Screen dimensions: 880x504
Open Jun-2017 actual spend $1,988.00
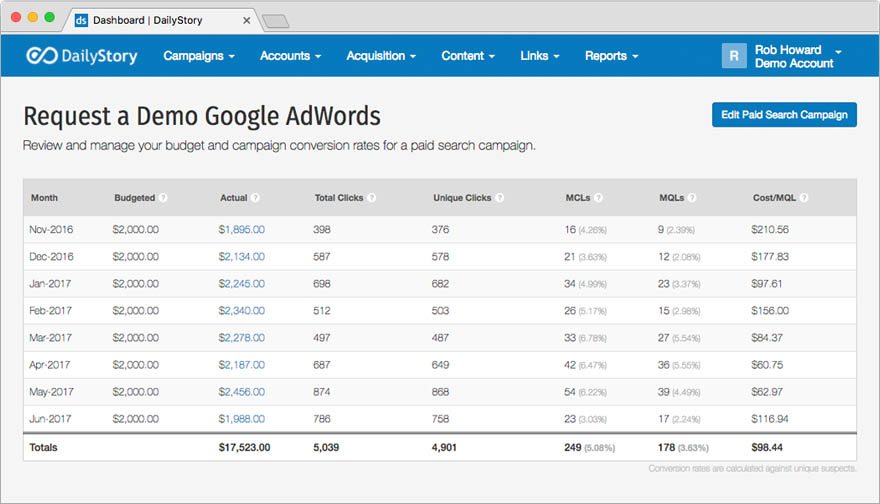(x=241, y=419)
